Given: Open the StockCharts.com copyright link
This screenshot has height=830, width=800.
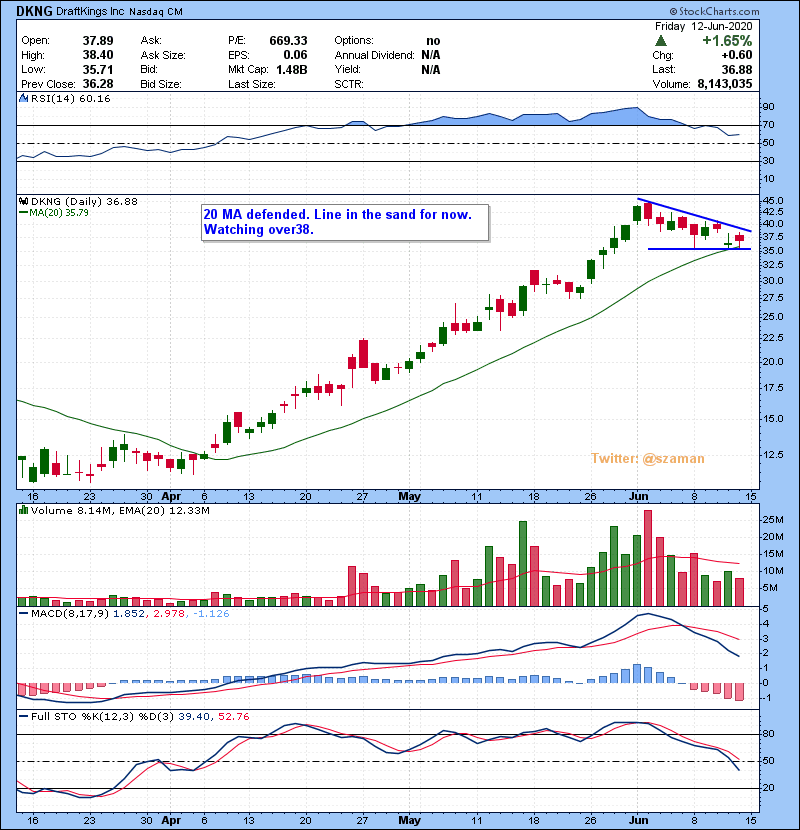Looking at the screenshot, I should click(714, 11).
